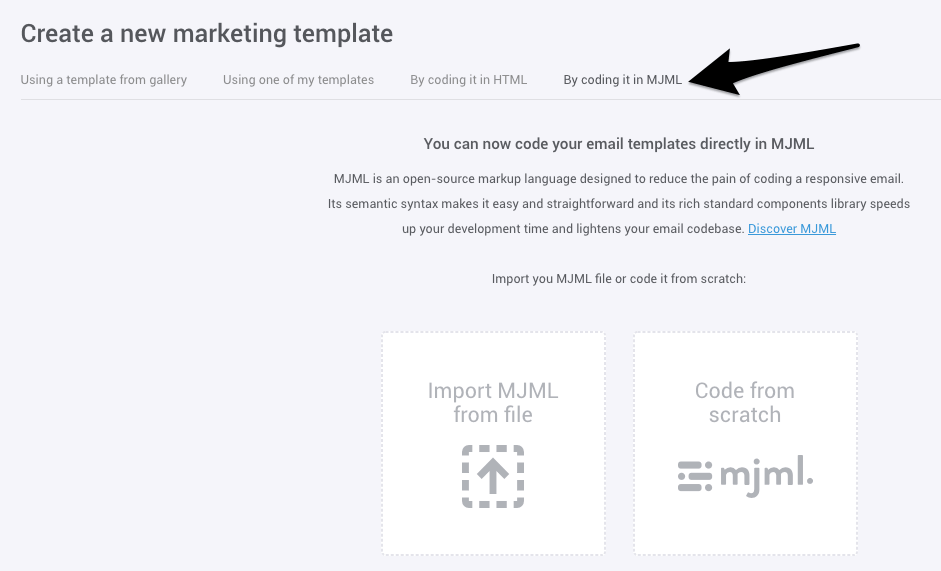
Task: Click the line starting 'MJML is an open-source markup'
Action: click(x=619, y=179)
